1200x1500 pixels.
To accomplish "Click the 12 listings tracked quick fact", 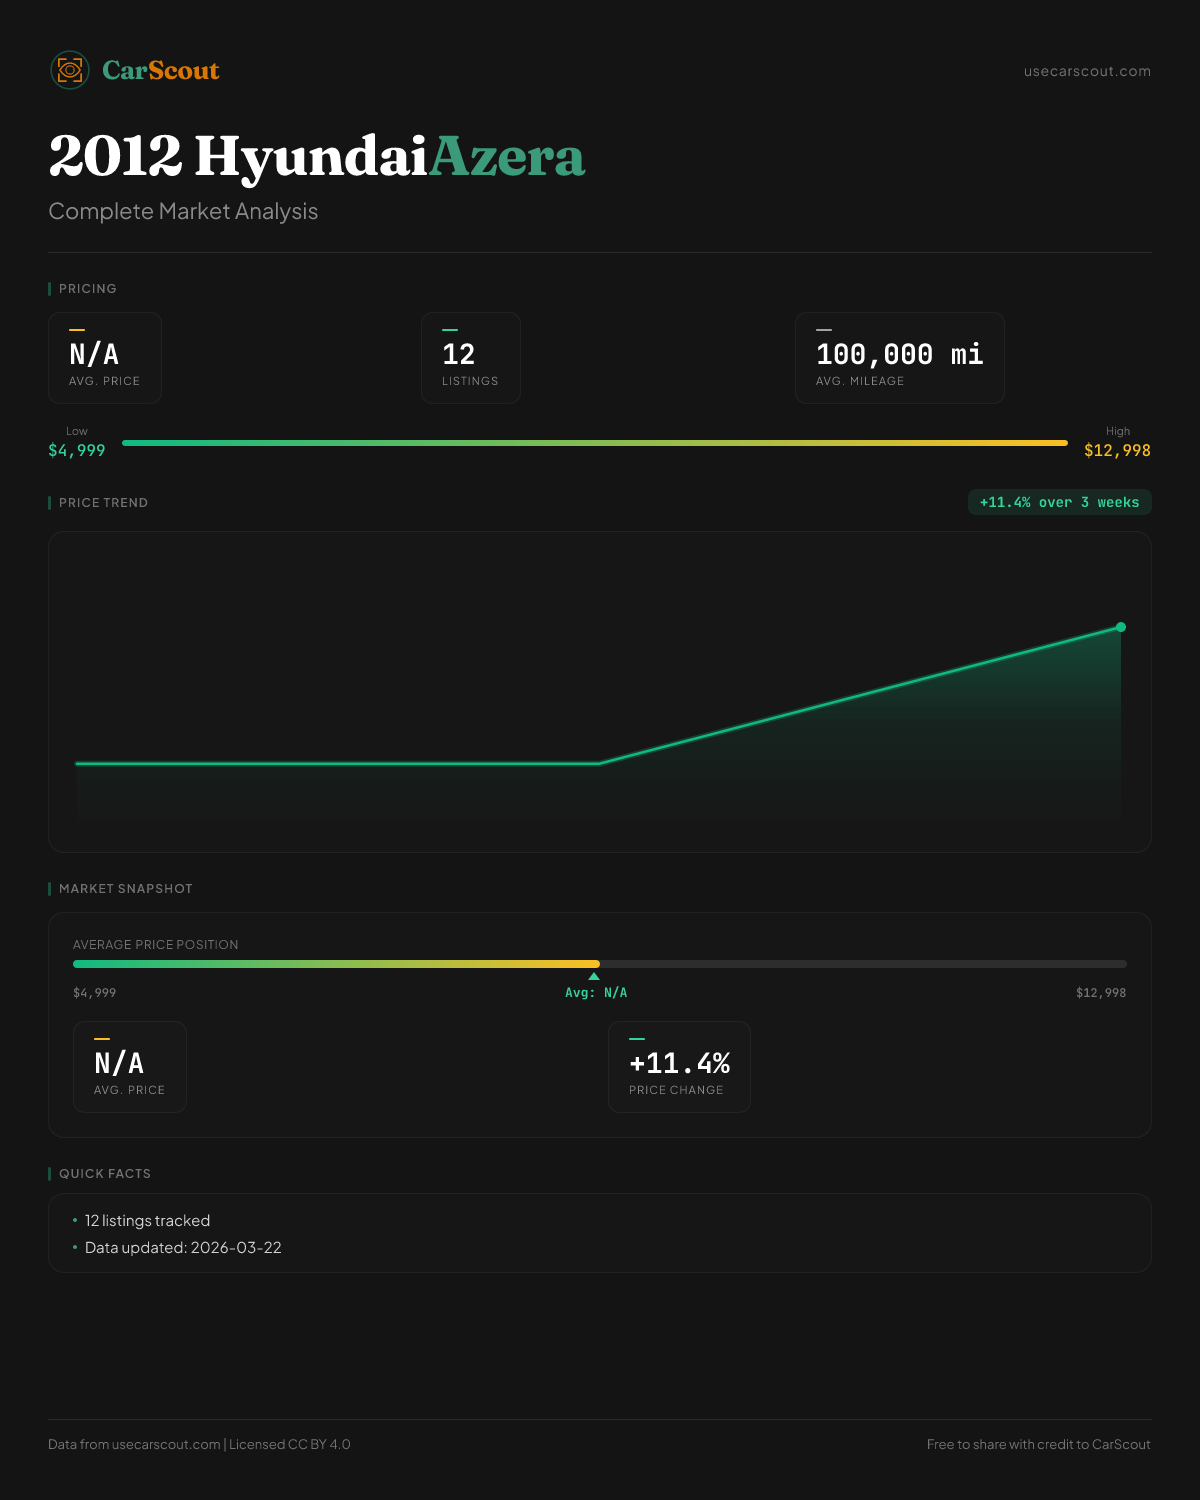I will [147, 1221].
